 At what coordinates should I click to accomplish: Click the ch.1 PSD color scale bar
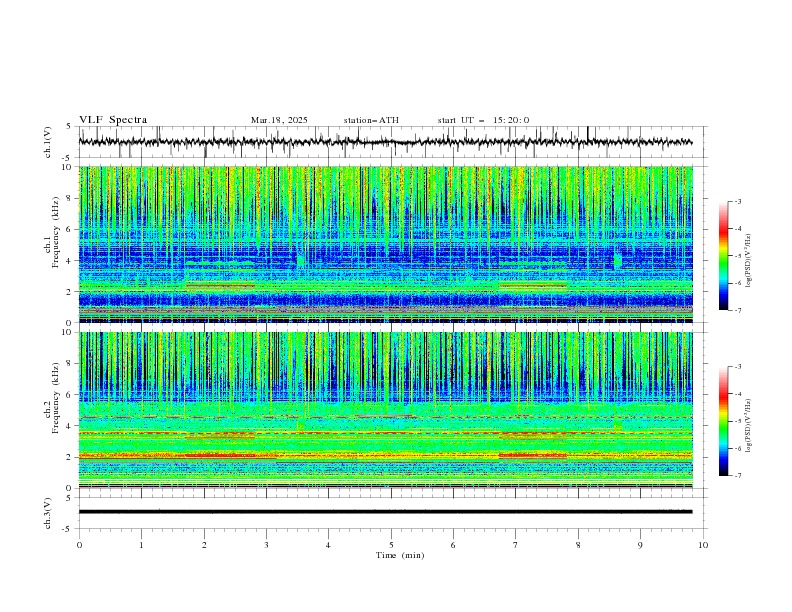(724, 255)
